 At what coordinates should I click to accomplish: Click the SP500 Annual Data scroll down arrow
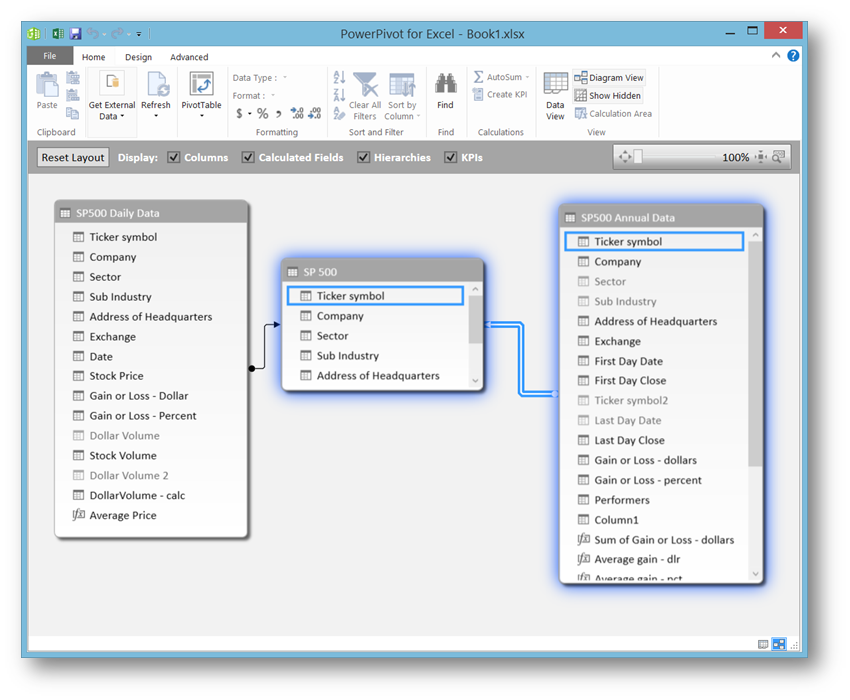pyautogui.click(x=755, y=573)
